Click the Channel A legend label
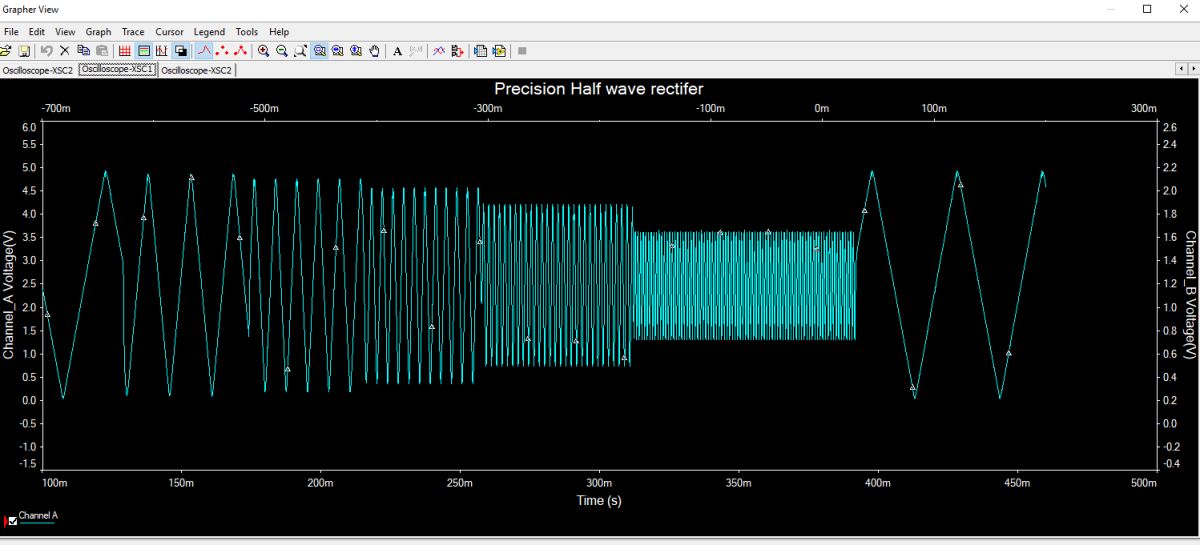Screen dimensions: 1200x545 click(x=39, y=516)
